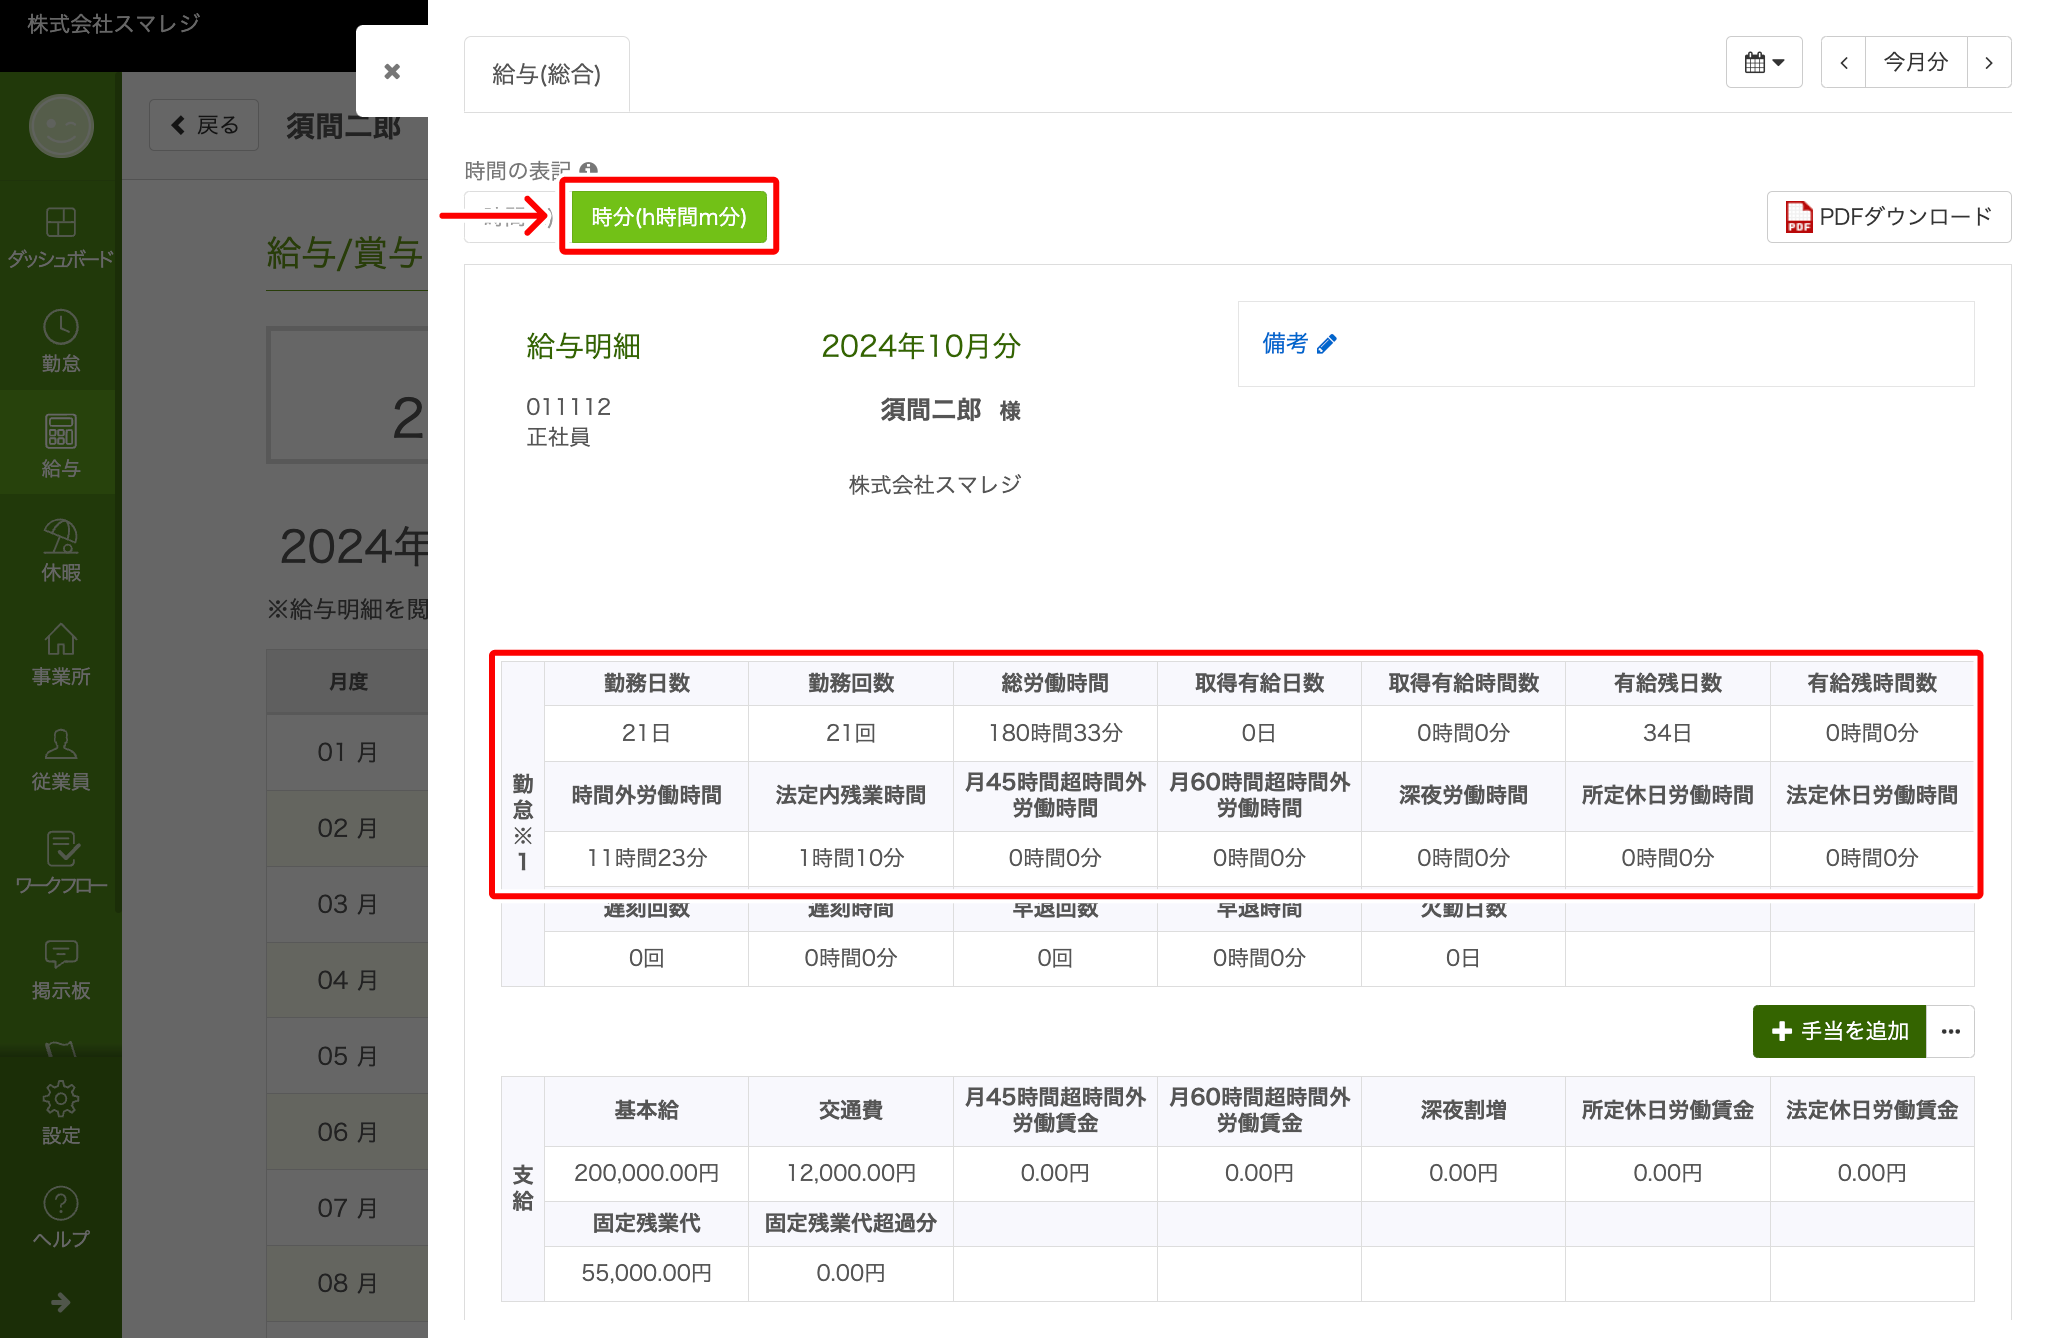Click the 欠勤日数 value 0日
Image resolution: width=2048 pixels, height=1338 pixels.
(x=1463, y=958)
